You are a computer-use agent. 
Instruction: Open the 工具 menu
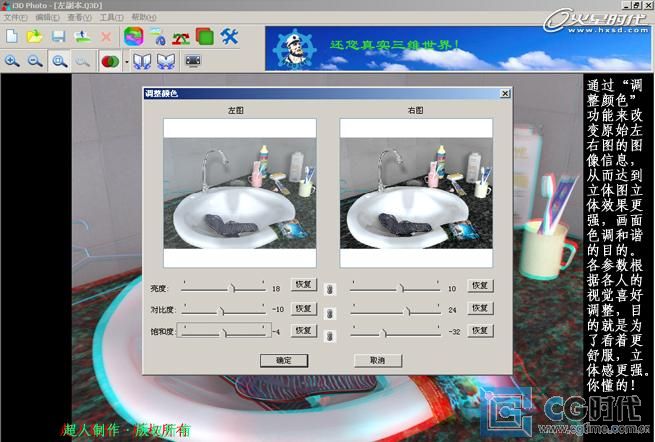111,17
